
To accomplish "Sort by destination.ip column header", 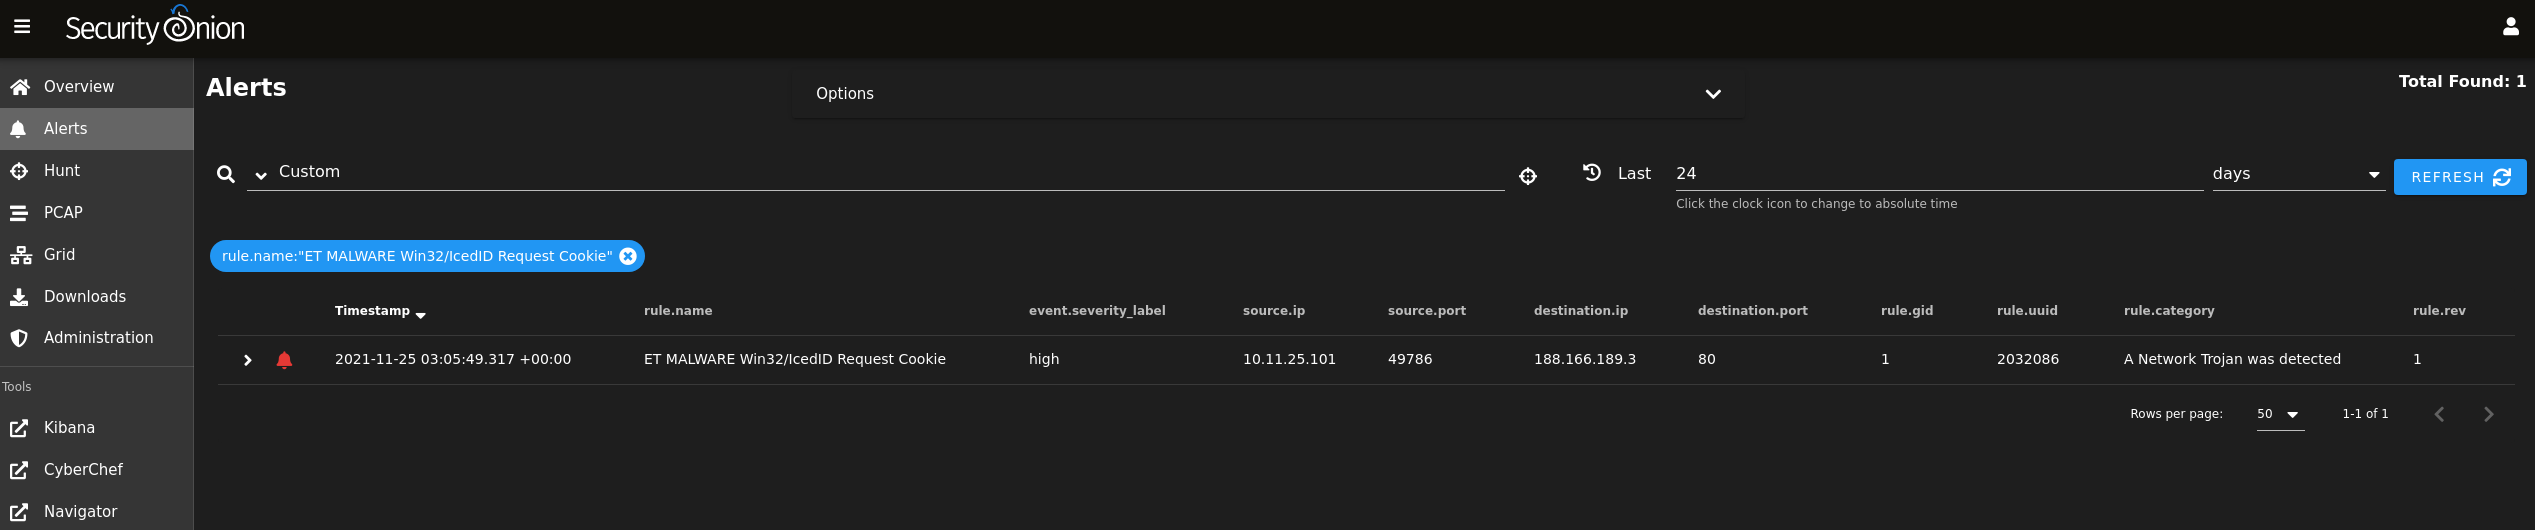I will [1580, 311].
